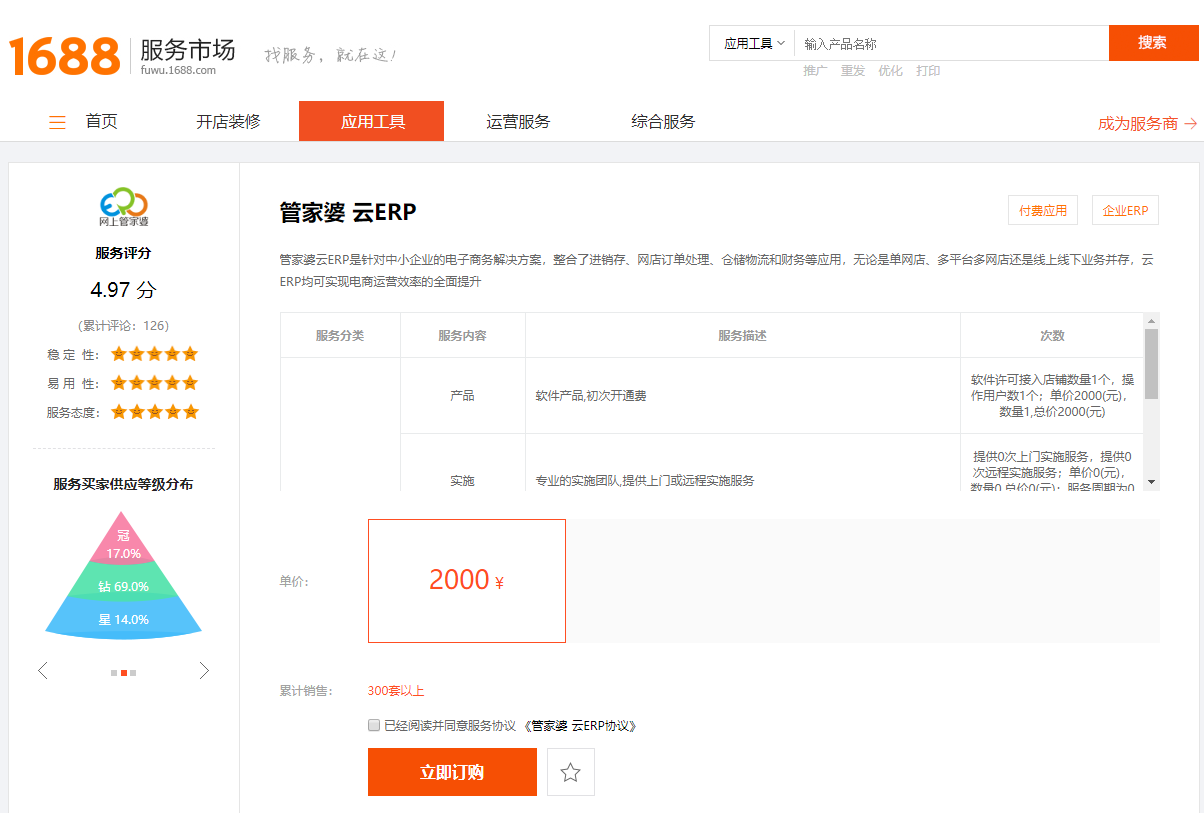Click the 服务内容 table header
Image resolution: width=1204 pixels, height=813 pixels.
[x=463, y=336]
